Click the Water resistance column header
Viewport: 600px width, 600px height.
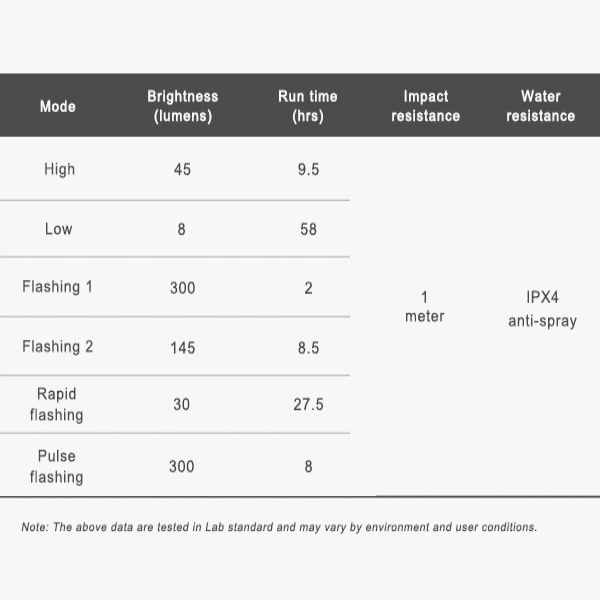click(x=541, y=106)
